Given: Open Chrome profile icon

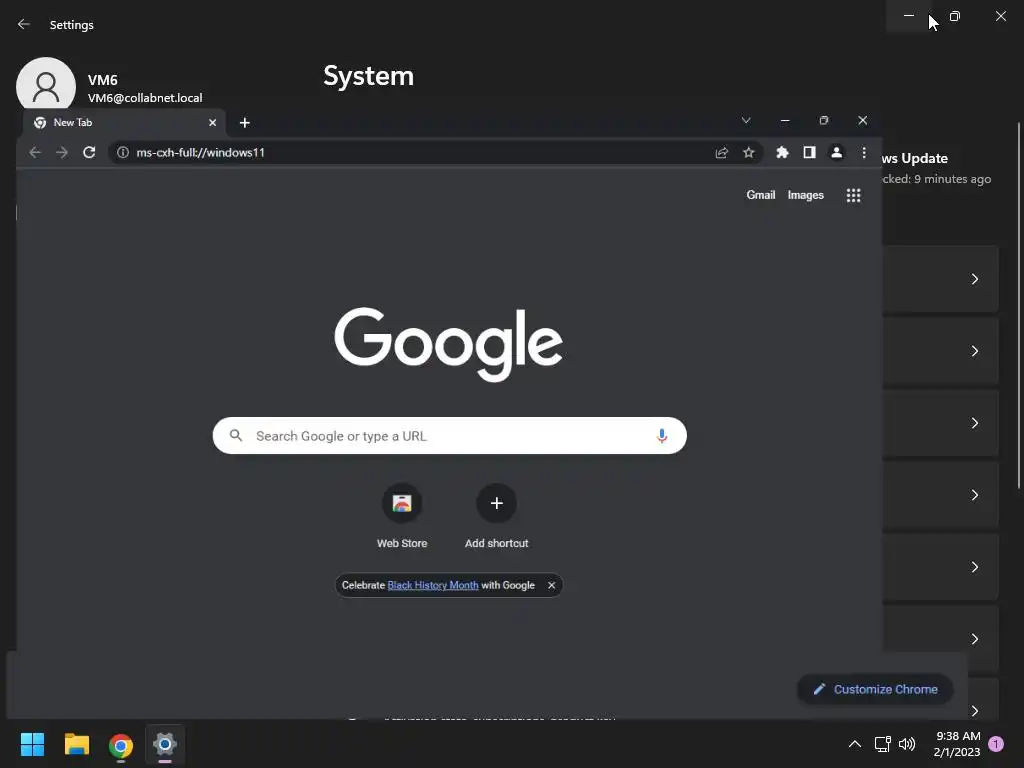Looking at the screenshot, I should pos(836,152).
